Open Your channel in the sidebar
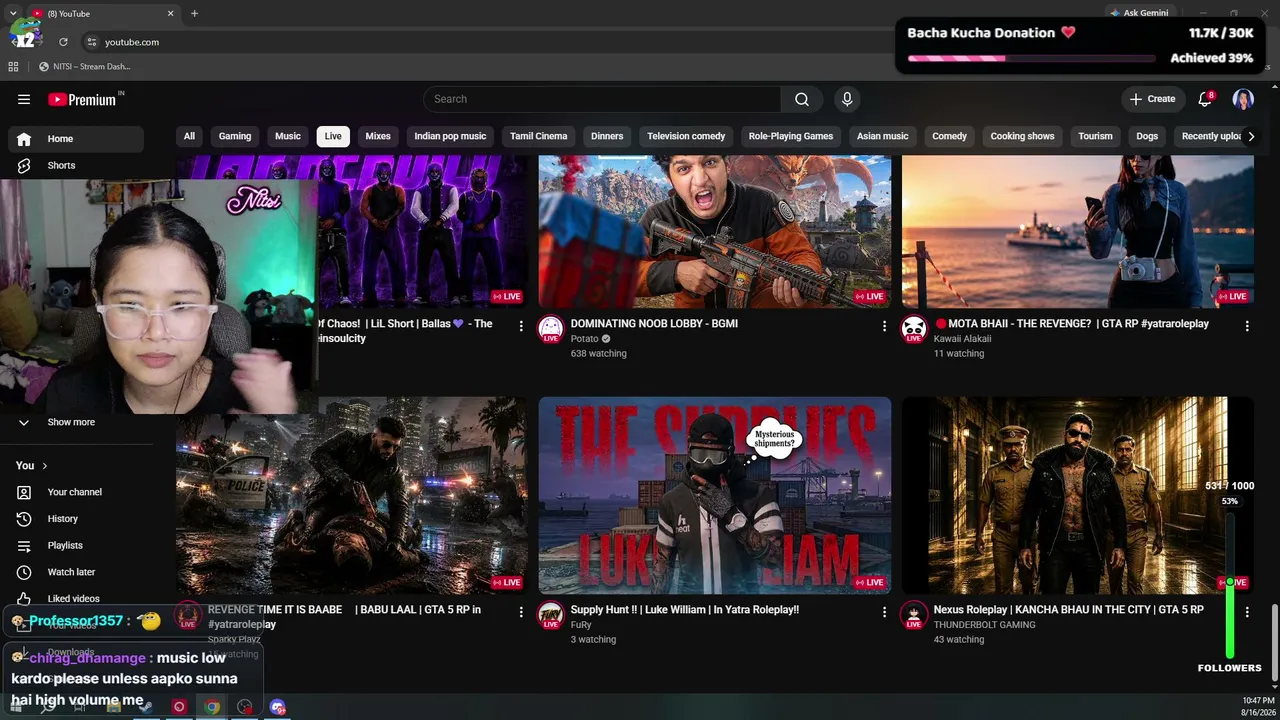This screenshot has height=720, width=1280. pos(76,492)
